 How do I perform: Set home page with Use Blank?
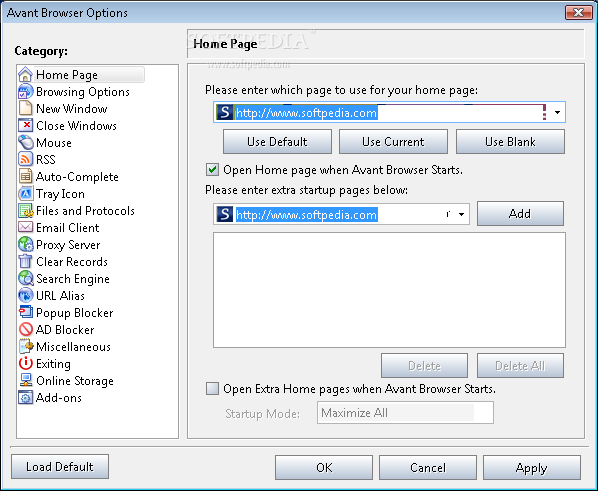510,142
